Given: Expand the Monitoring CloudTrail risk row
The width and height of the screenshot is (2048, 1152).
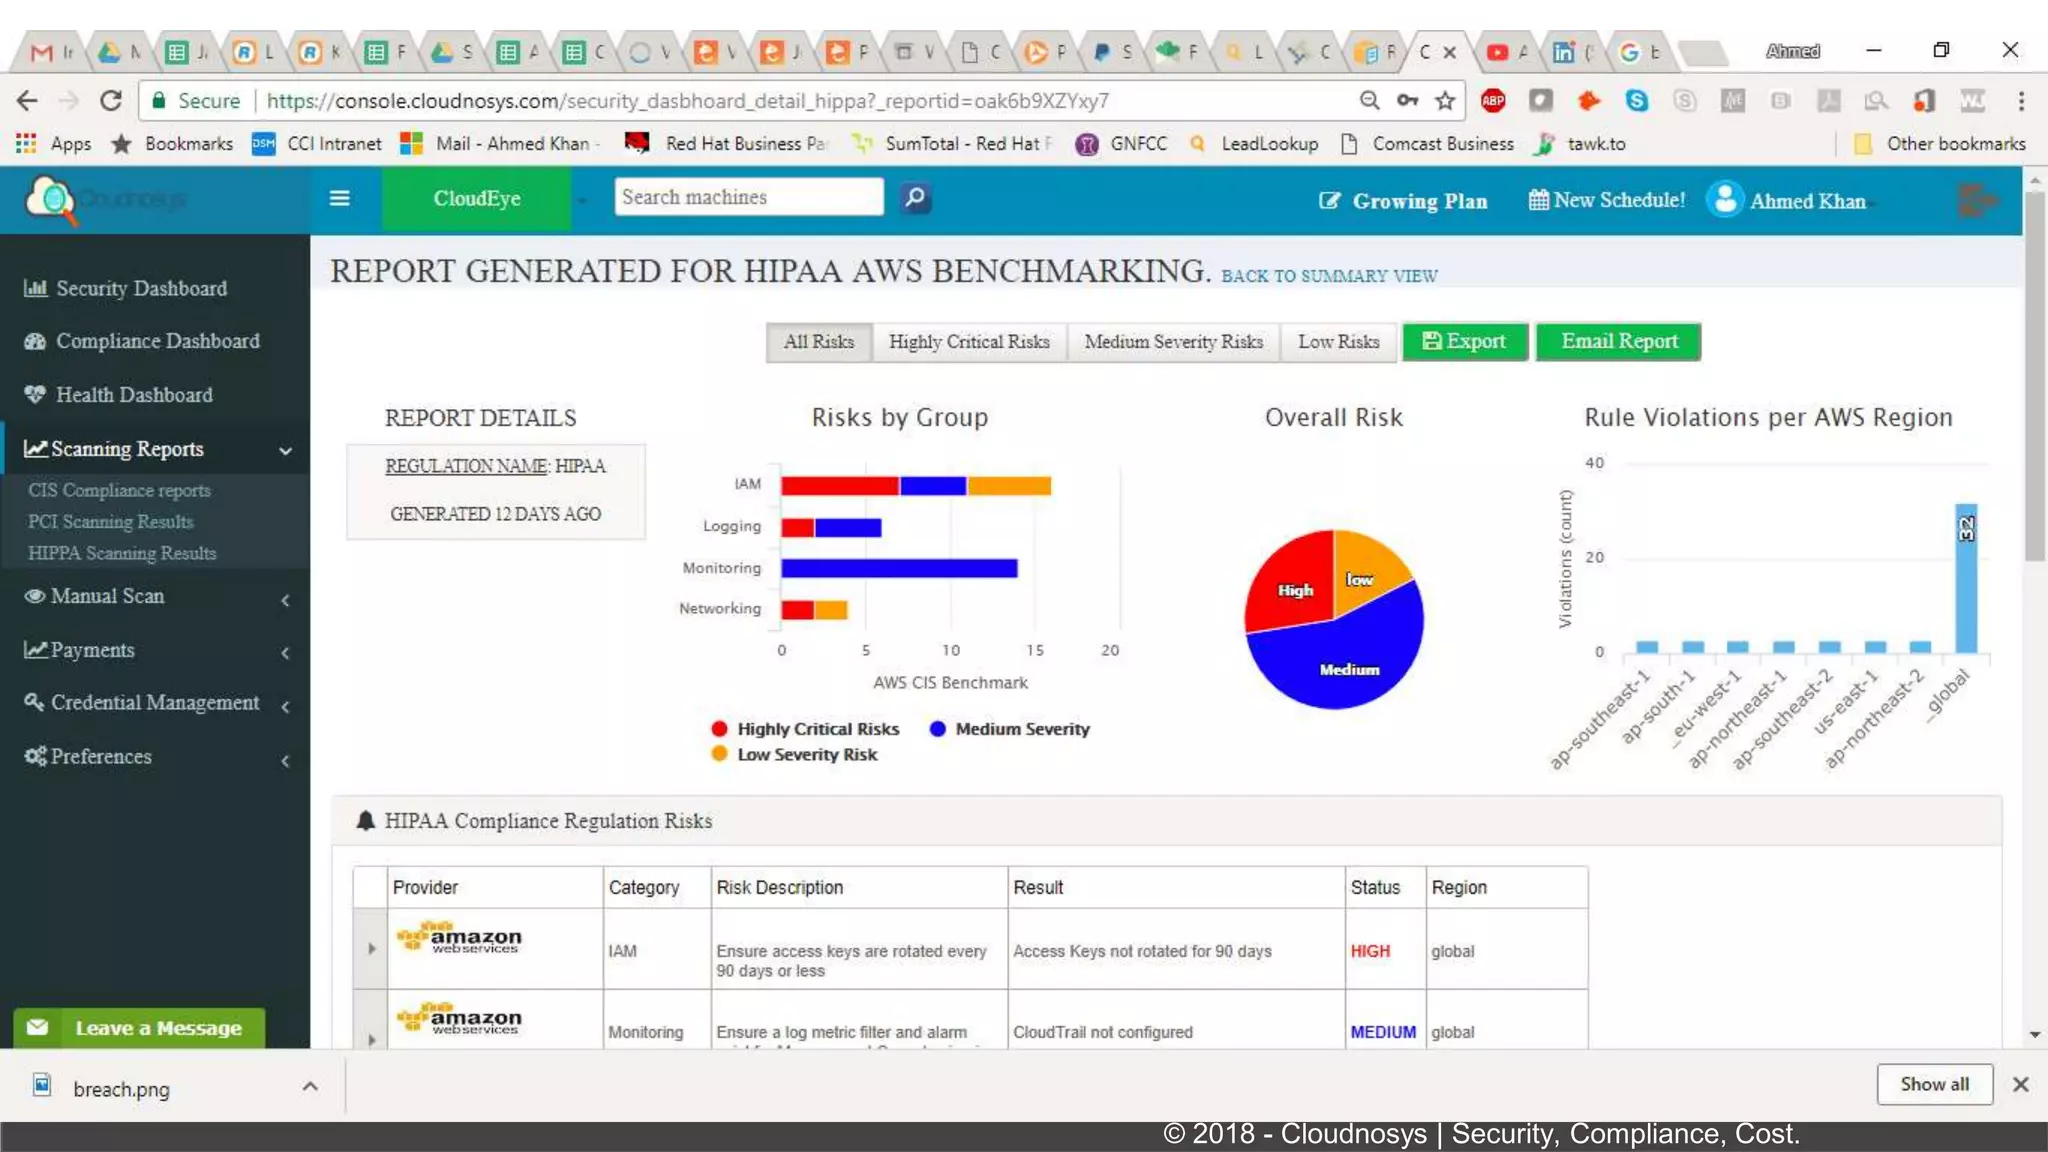Looking at the screenshot, I should [371, 1040].
